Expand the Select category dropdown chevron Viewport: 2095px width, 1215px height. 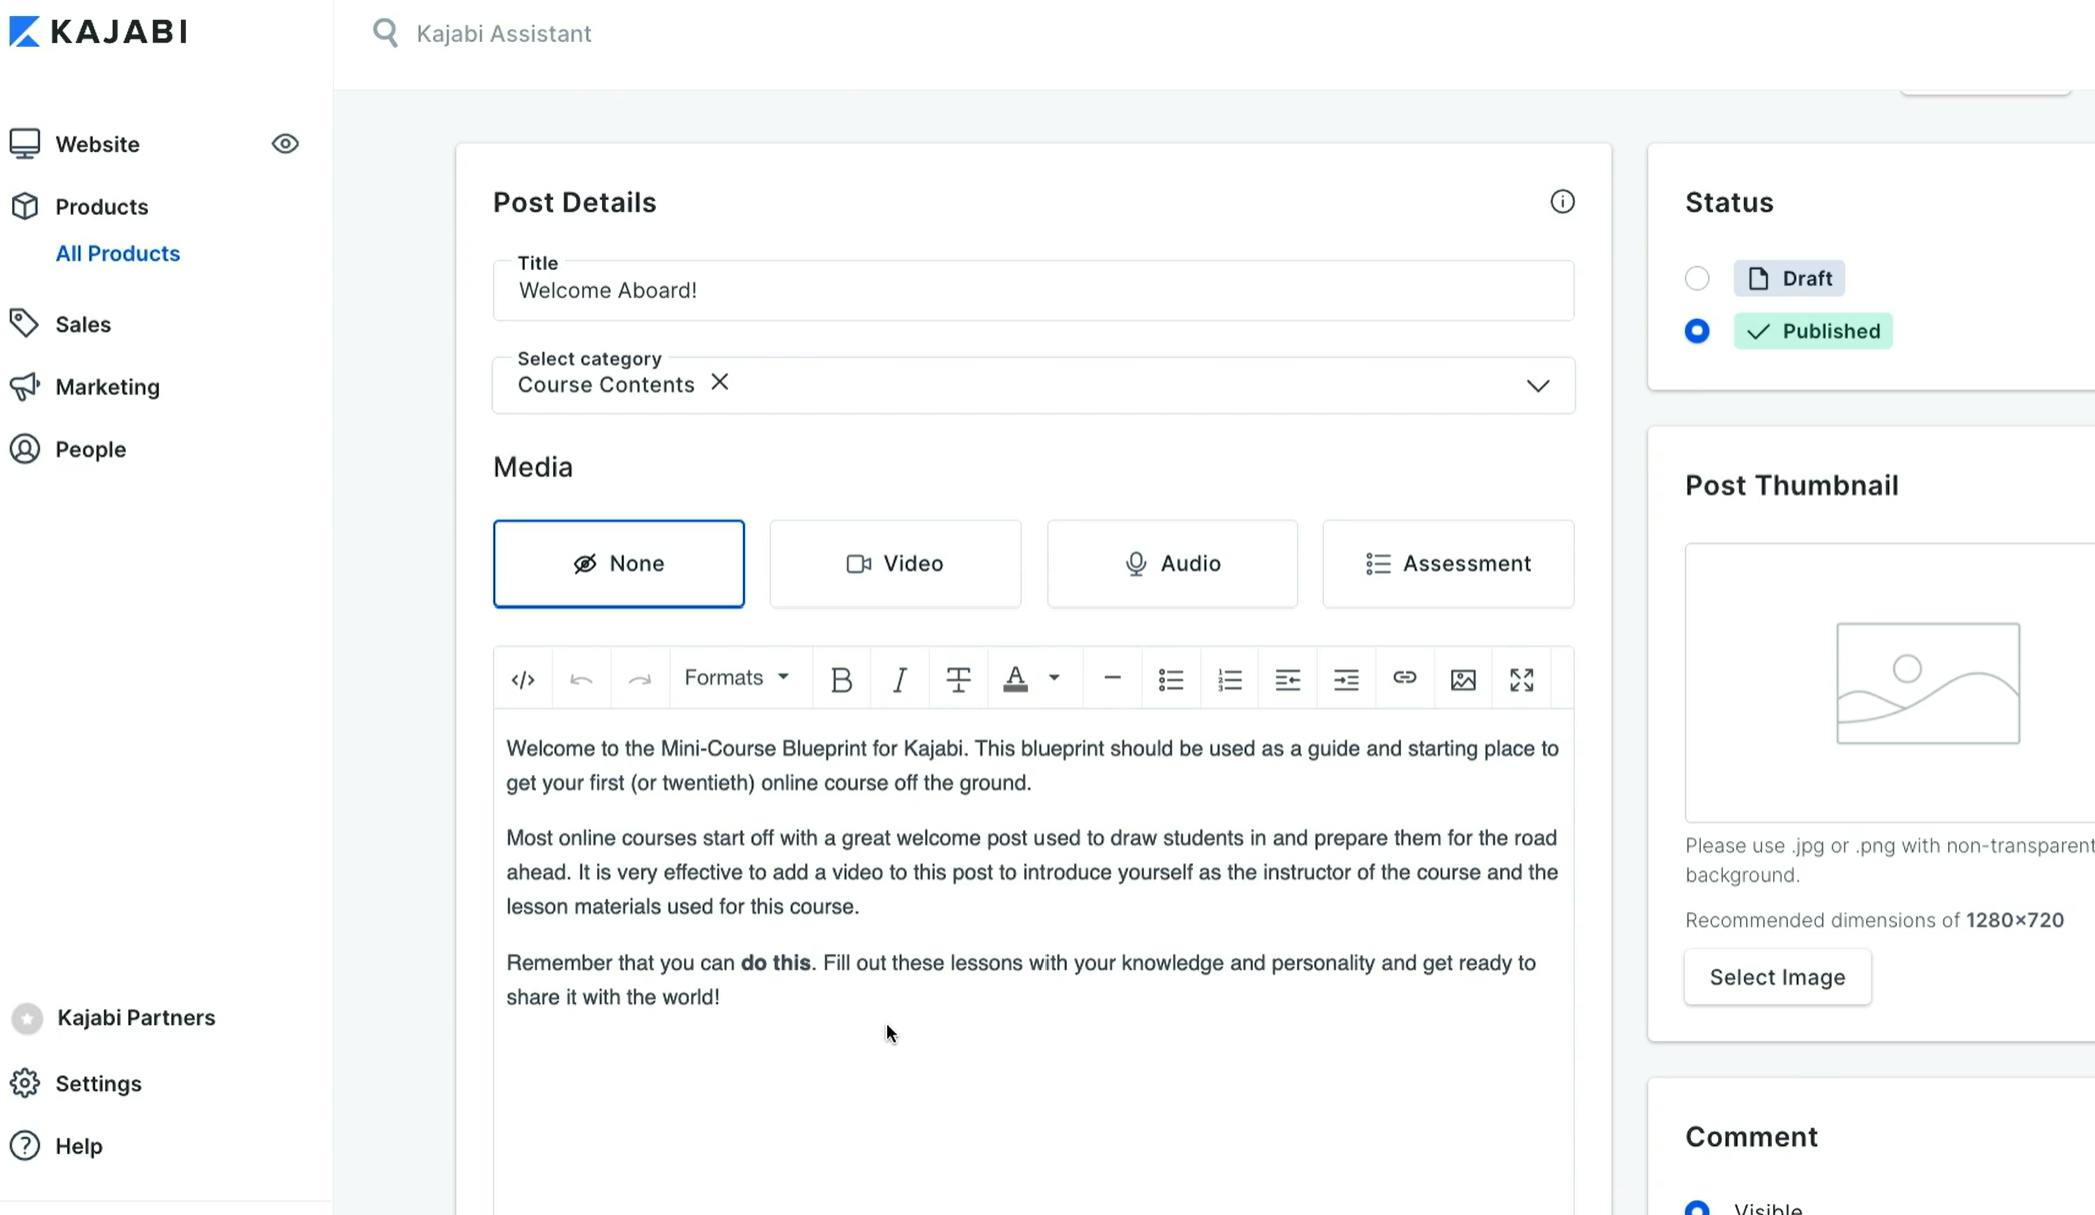click(x=1537, y=386)
